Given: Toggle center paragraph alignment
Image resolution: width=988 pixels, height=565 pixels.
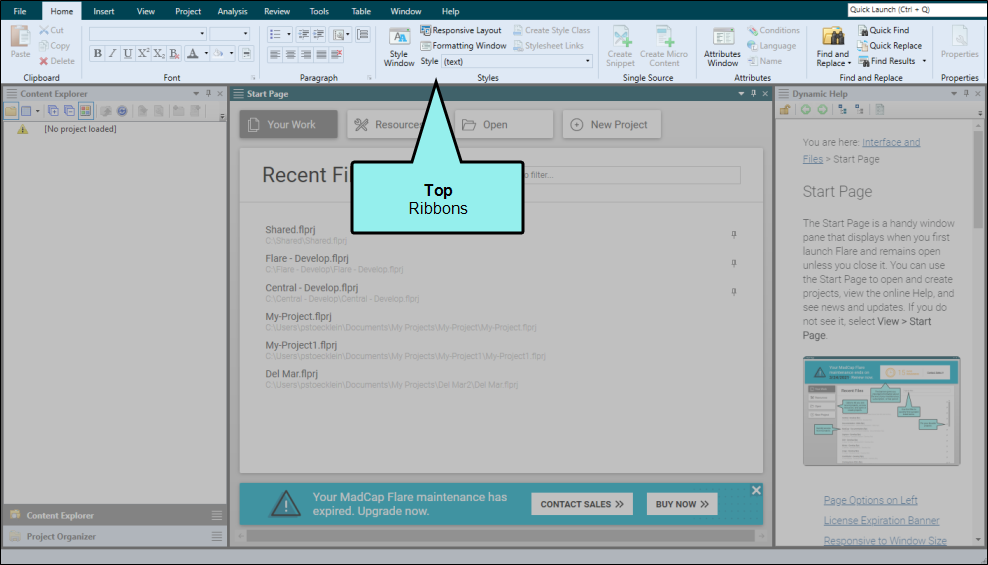Looking at the screenshot, I should point(290,55).
